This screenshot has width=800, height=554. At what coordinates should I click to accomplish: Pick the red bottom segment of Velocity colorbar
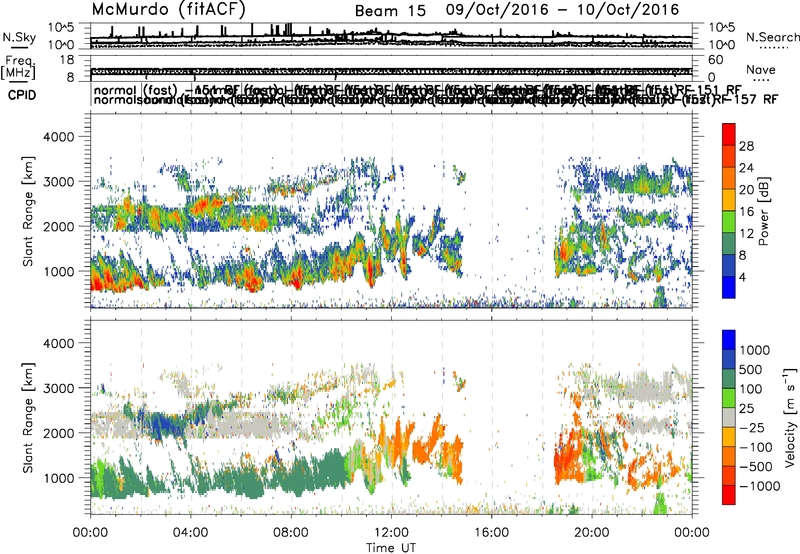point(729,495)
